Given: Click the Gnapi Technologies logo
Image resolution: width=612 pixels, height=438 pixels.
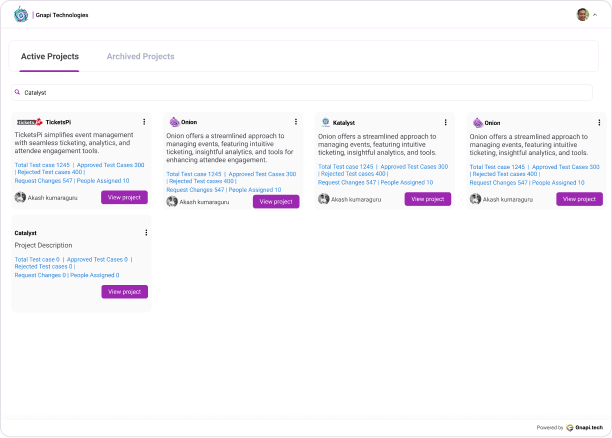Looking at the screenshot, I should click(x=21, y=14).
